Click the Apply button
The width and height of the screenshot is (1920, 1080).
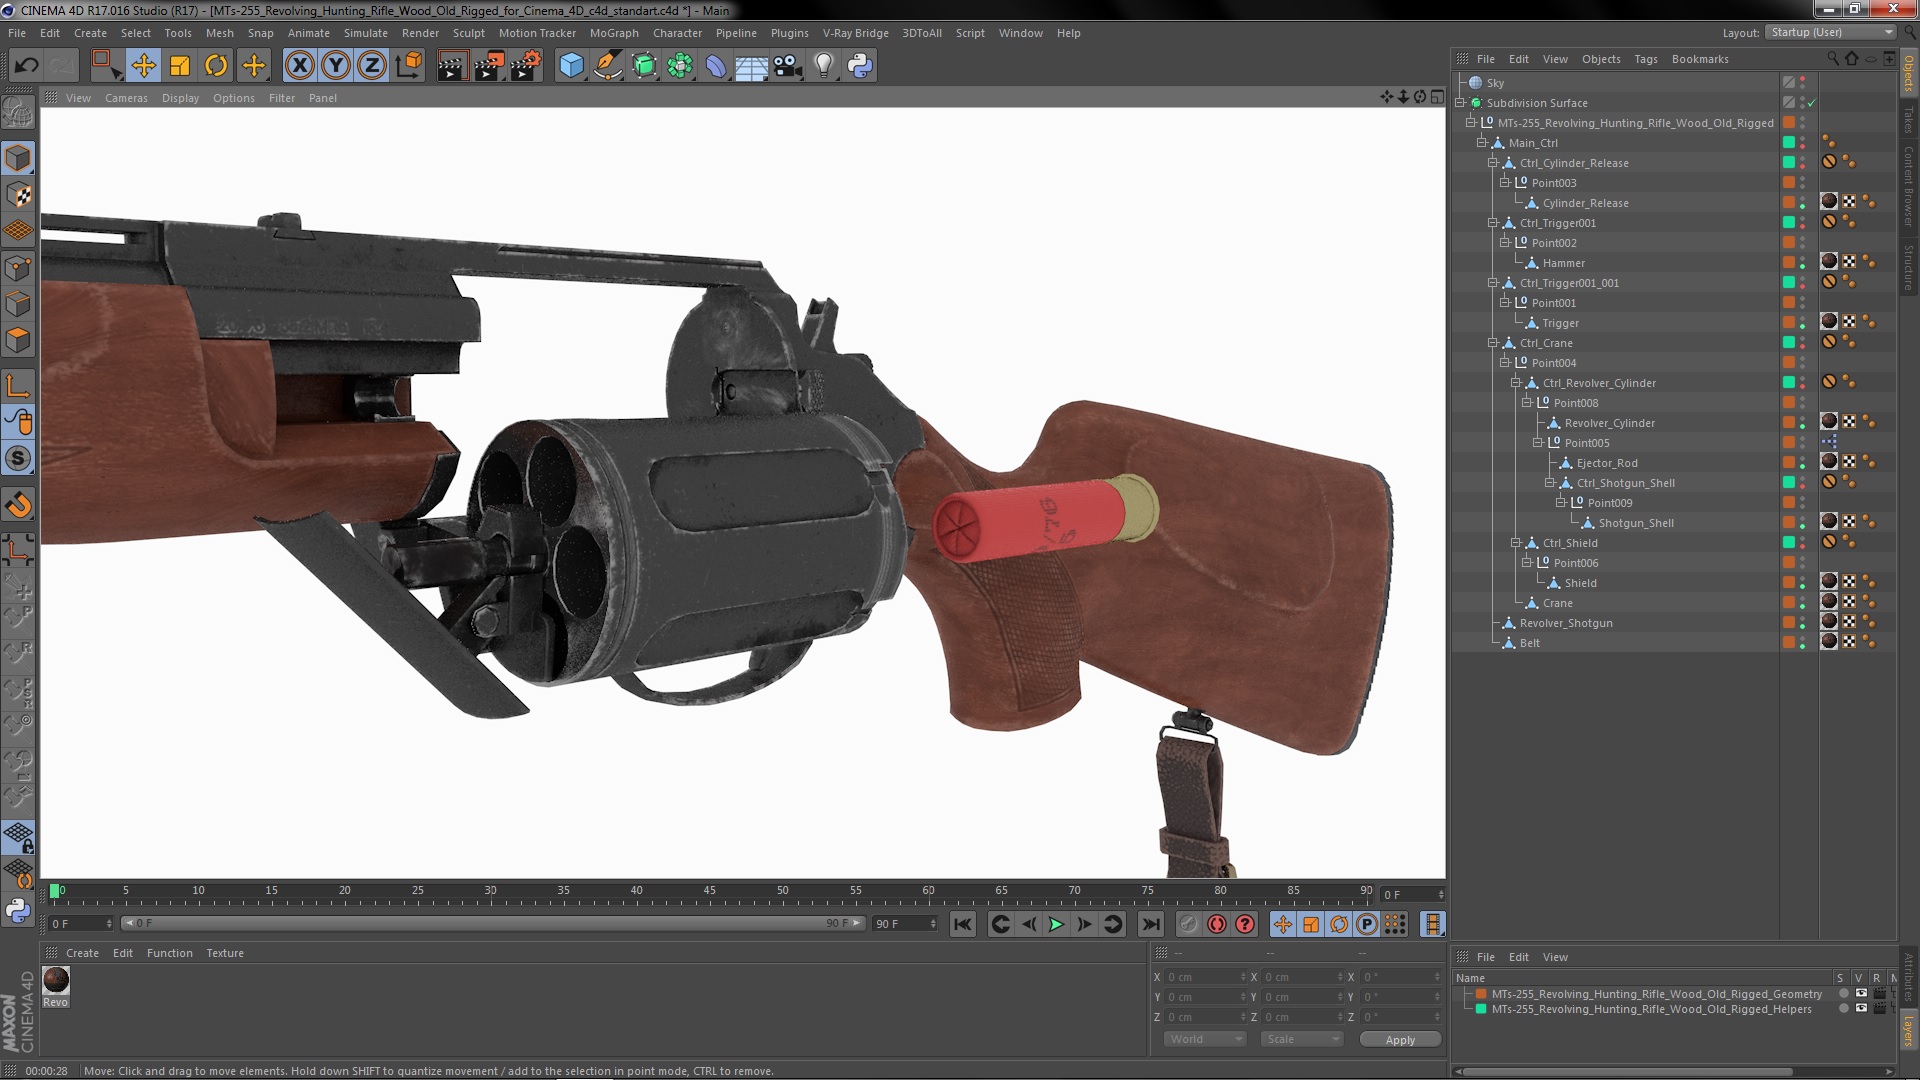pyautogui.click(x=1400, y=1040)
